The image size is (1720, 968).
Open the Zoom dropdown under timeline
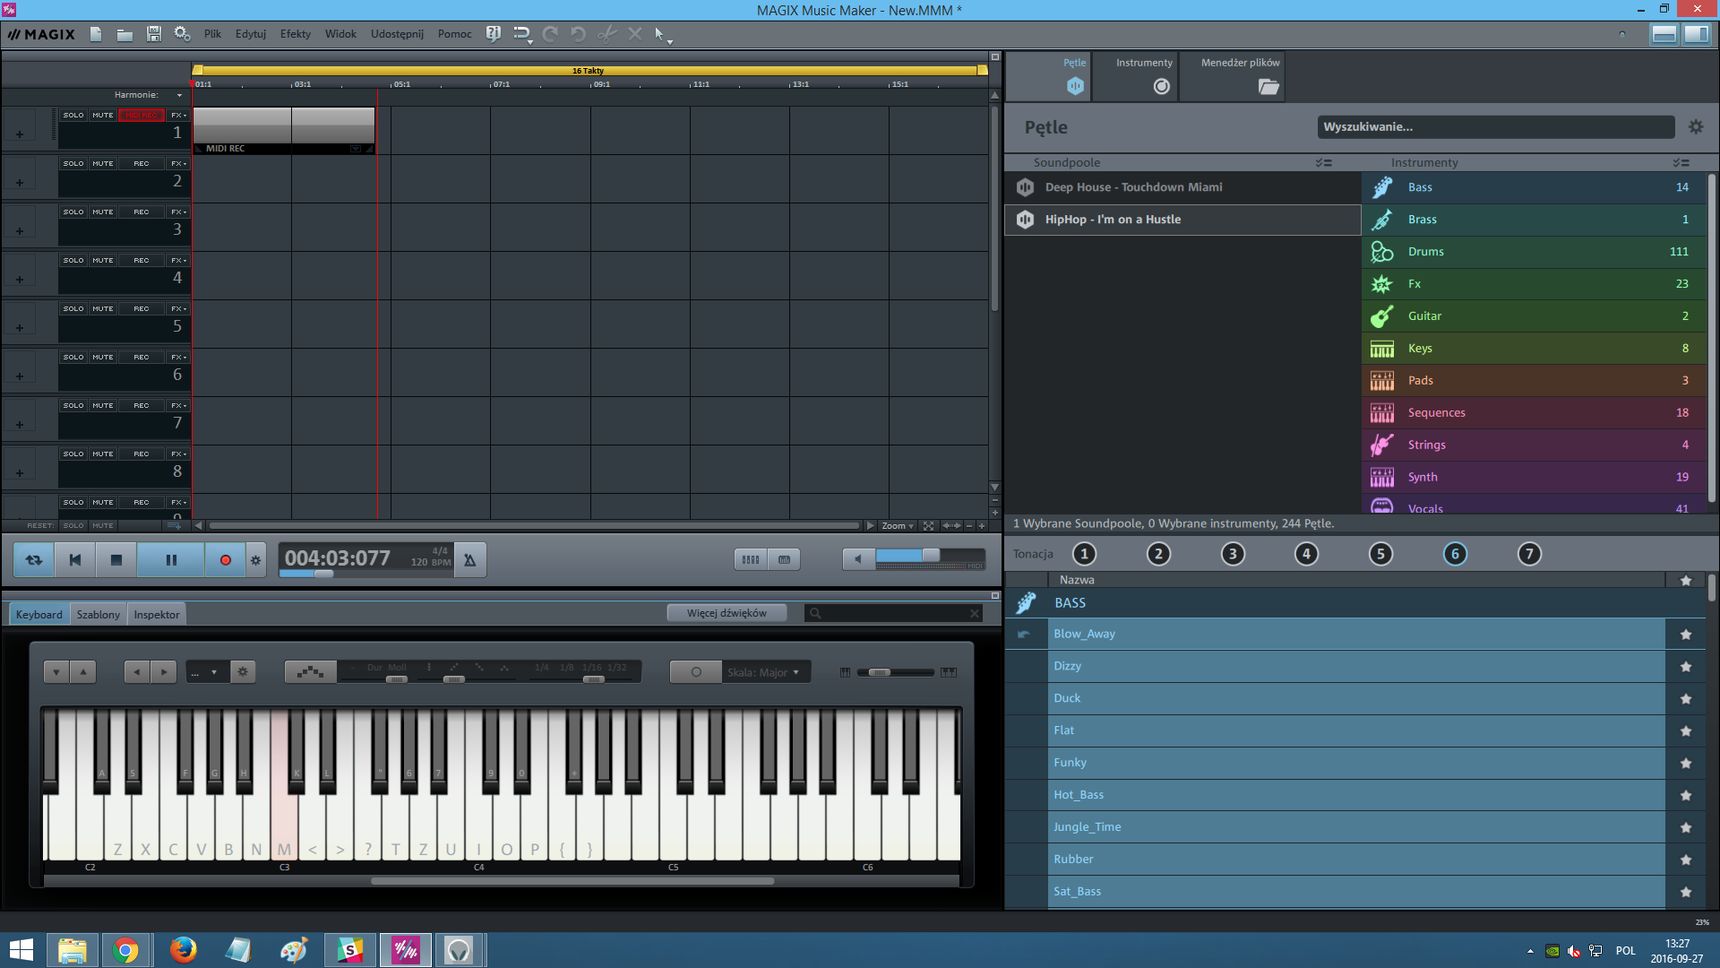pos(897,525)
